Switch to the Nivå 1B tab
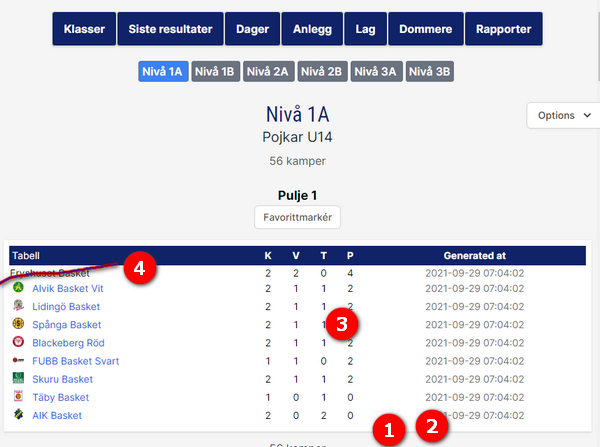The height and width of the screenshot is (447, 600). [215, 71]
